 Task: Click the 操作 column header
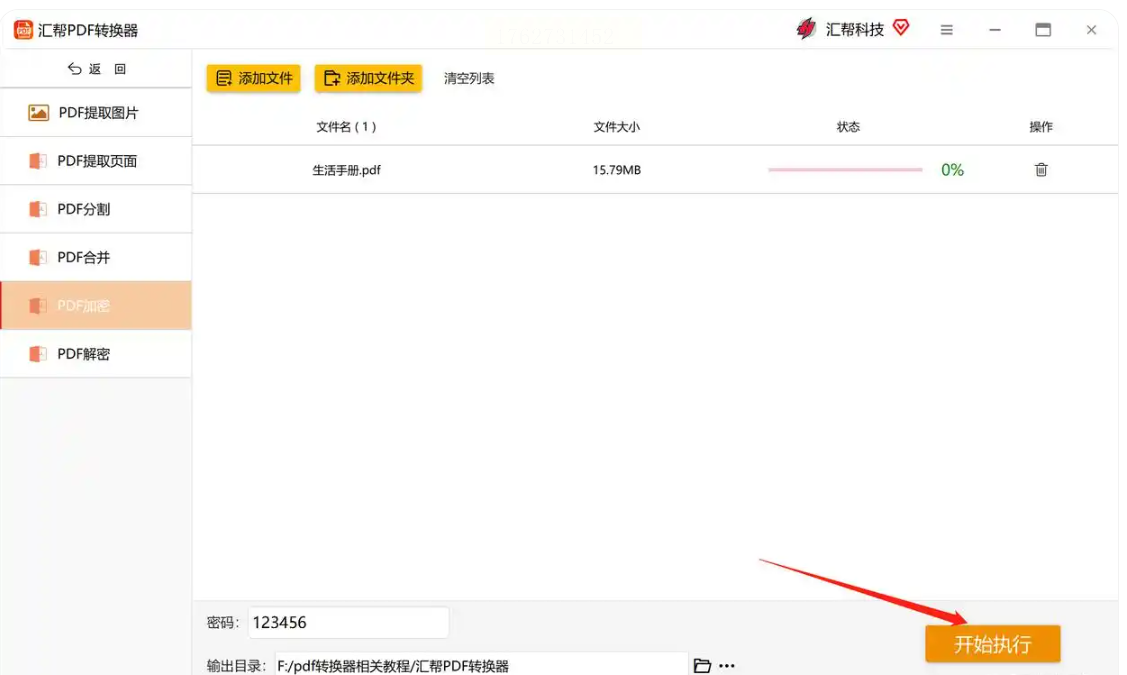1041,127
